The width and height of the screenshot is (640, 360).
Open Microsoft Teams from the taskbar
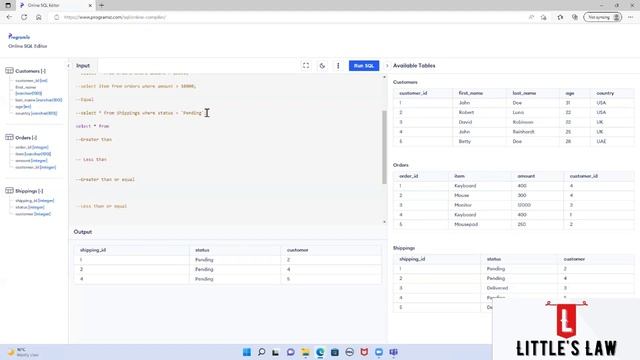pos(393,352)
